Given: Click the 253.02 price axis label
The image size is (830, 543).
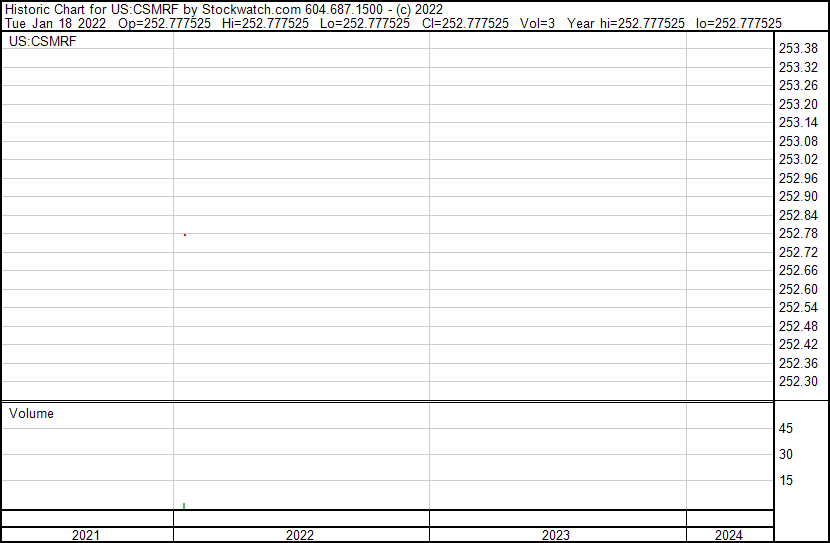Looking at the screenshot, I should [798, 160].
